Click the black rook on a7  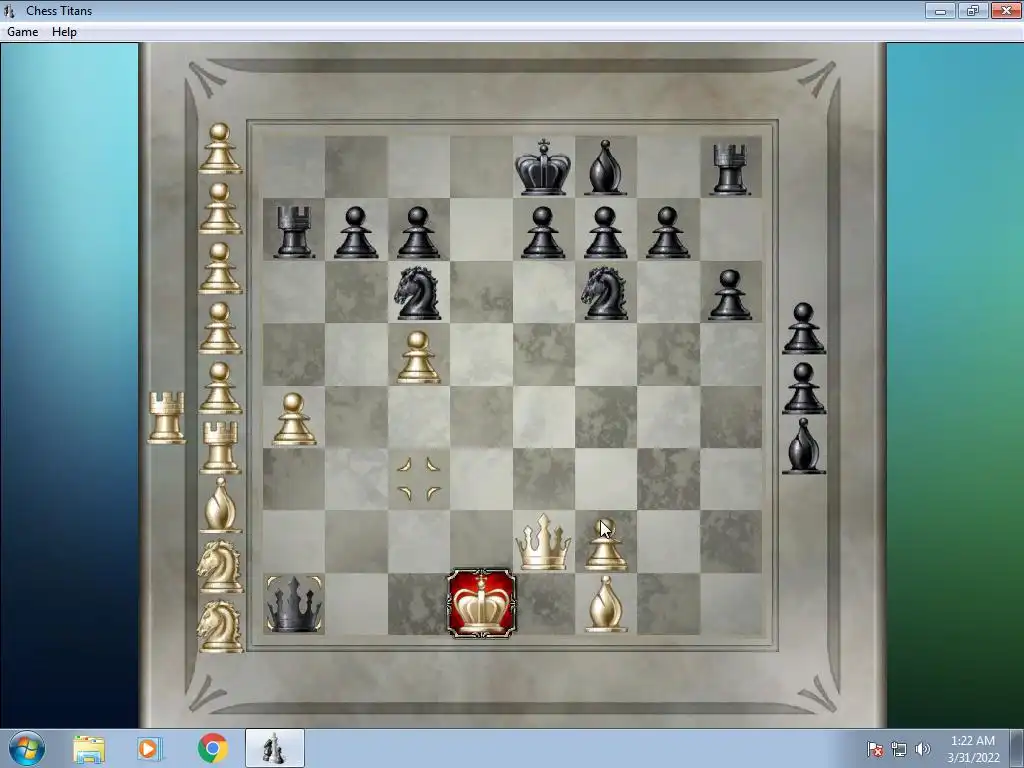coord(294,232)
